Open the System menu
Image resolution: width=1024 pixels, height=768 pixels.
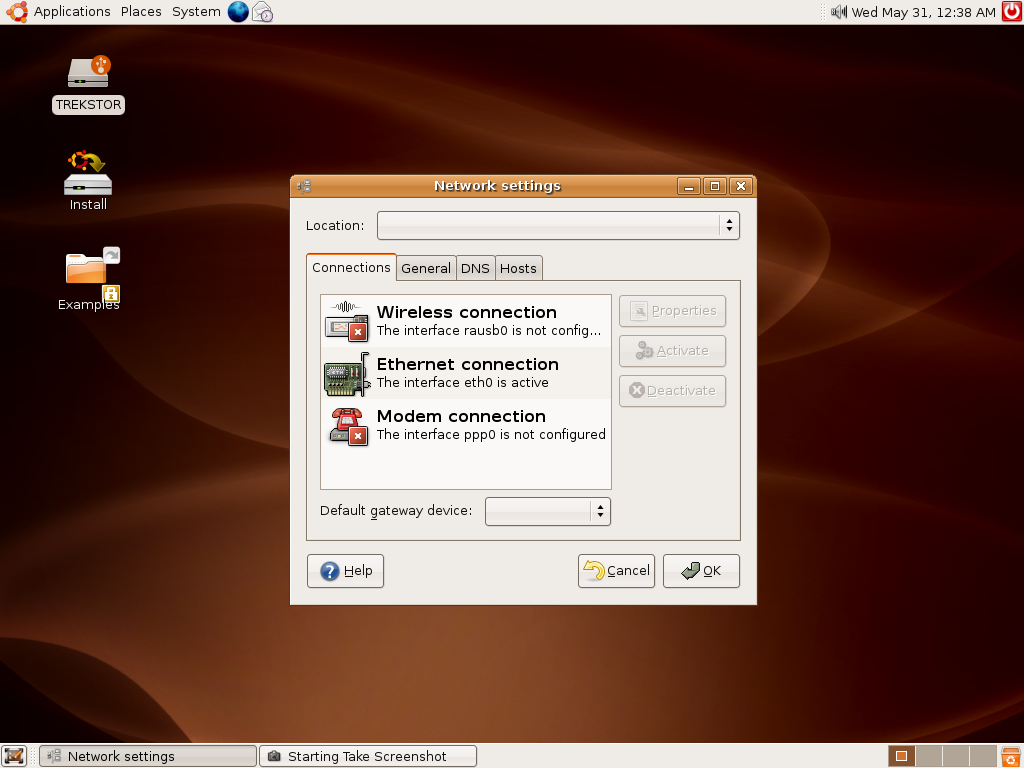[196, 12]
